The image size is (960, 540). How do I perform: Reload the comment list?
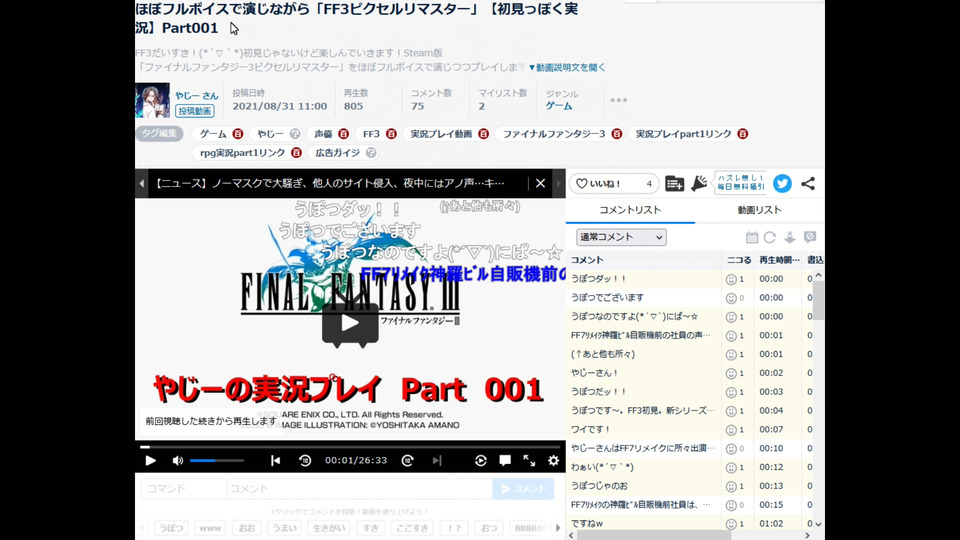[x=770, y=237]
